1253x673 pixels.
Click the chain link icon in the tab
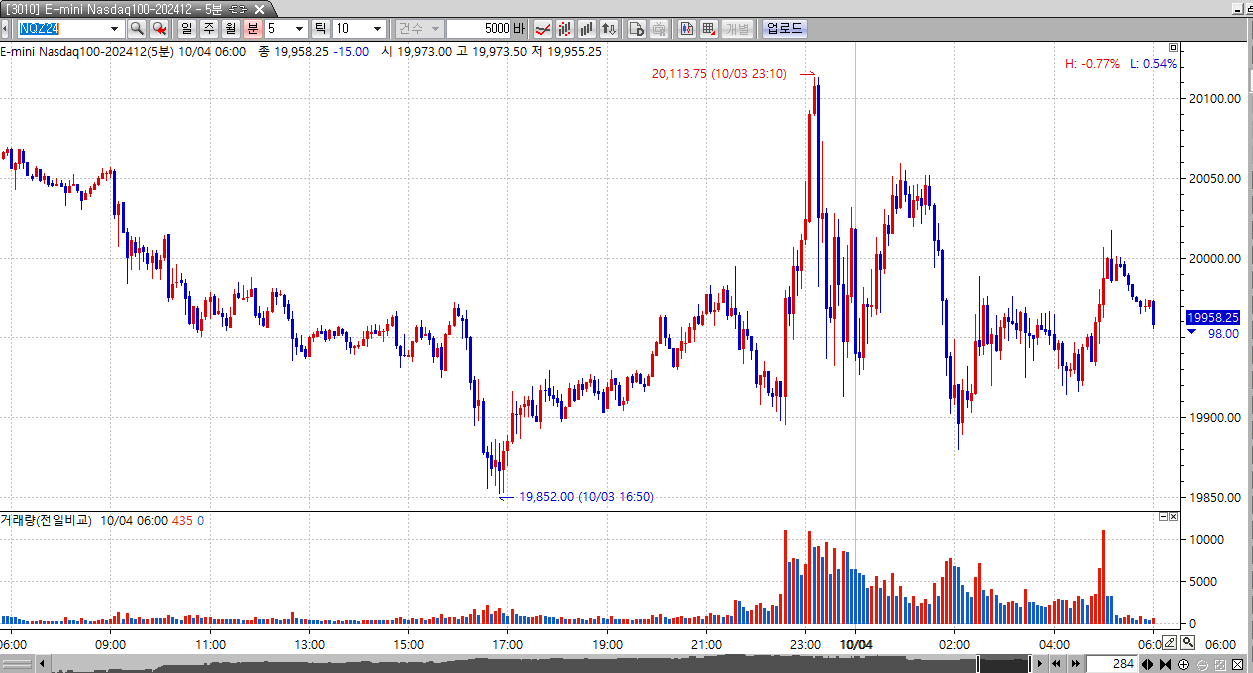pyautogui.click(x=238, y=9)
